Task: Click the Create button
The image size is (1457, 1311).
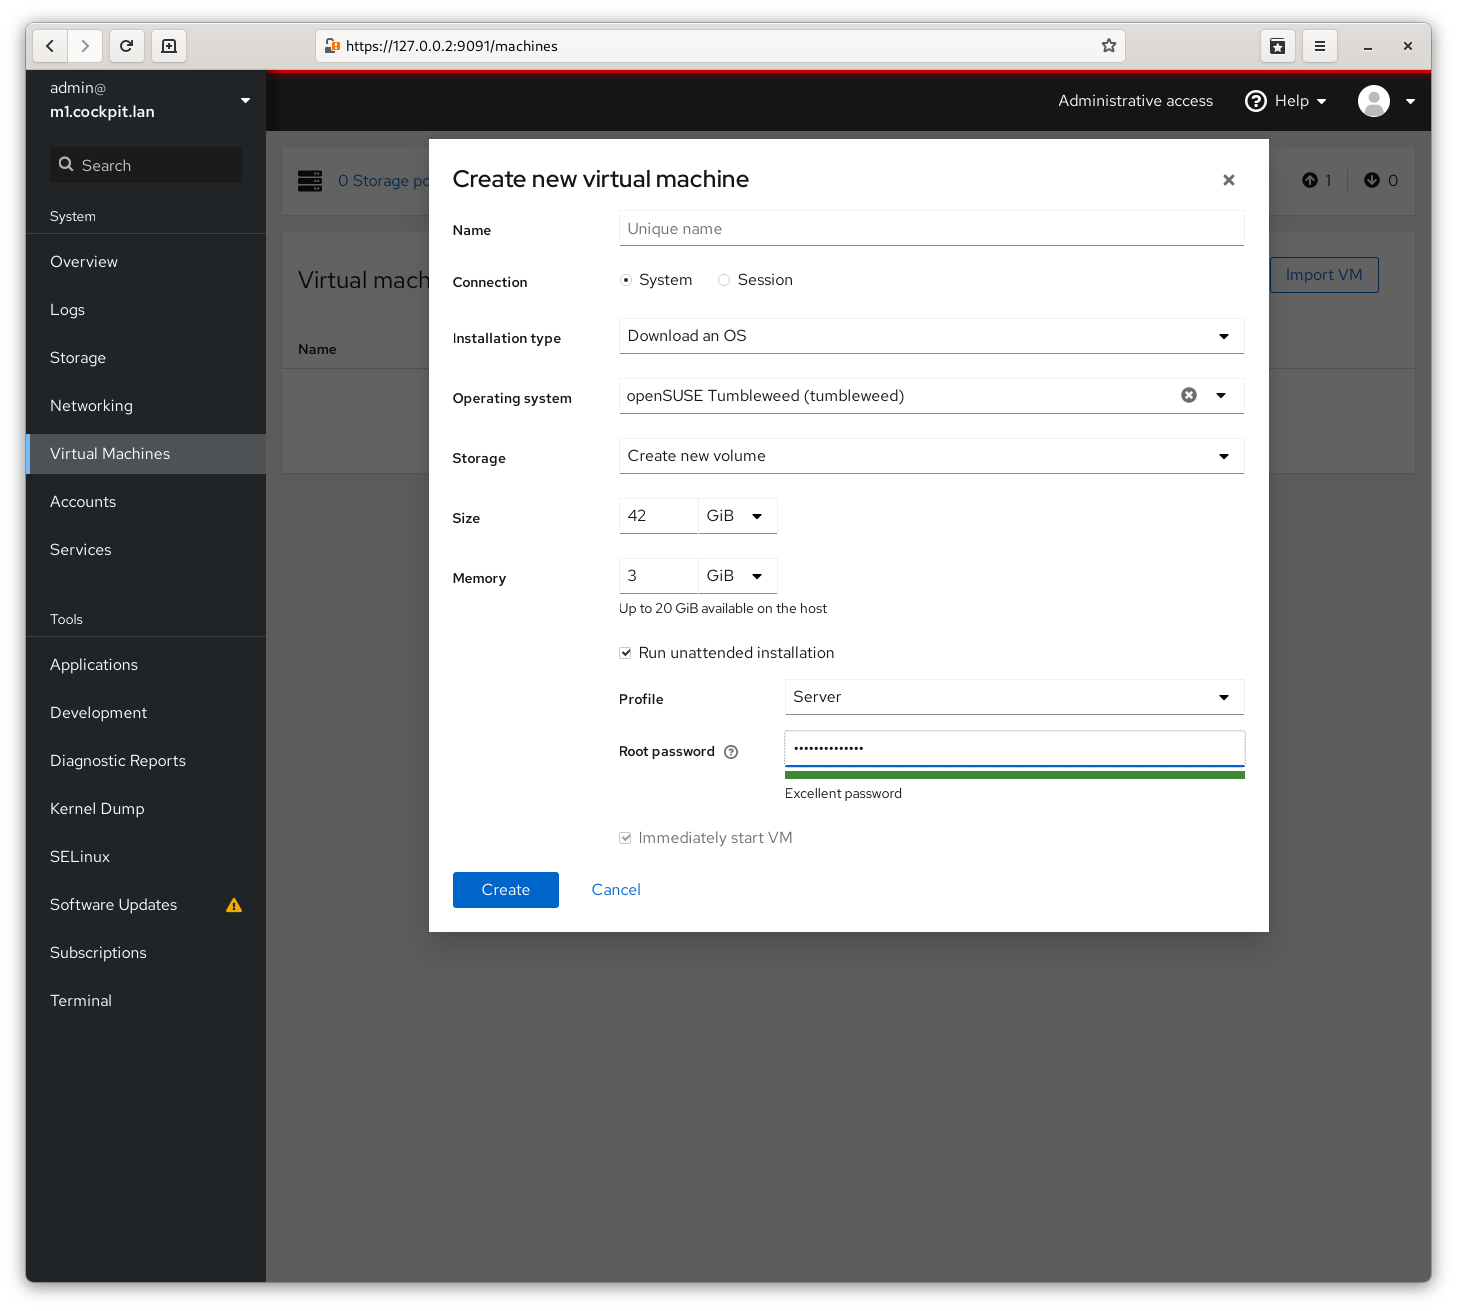Action: click(x=505, y=890)
